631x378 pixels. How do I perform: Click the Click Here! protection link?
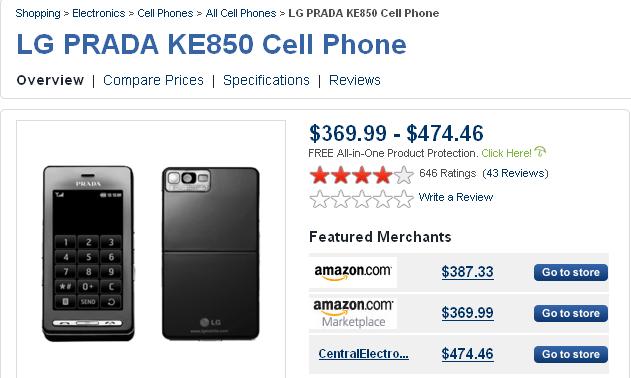click(x=506, y=153)
